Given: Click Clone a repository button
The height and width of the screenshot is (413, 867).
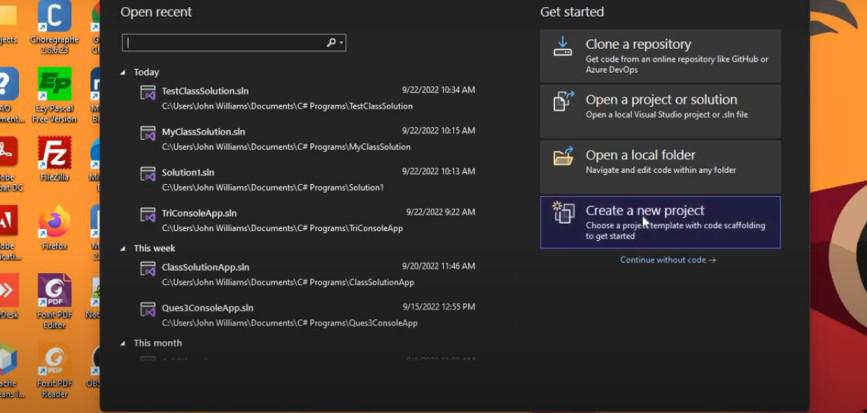Looking at the screenshot, I should click(x=660, y=56).
